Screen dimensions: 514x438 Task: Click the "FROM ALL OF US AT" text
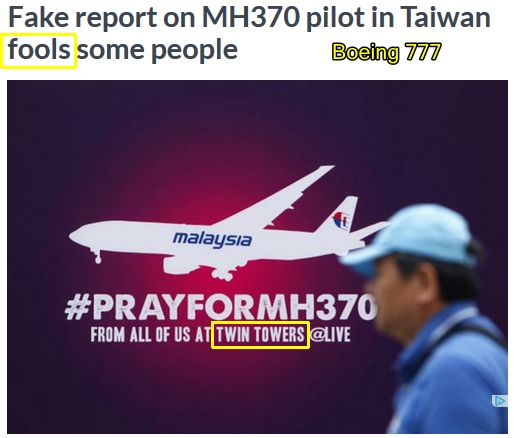pyautogui.click(x=150, y=335)
